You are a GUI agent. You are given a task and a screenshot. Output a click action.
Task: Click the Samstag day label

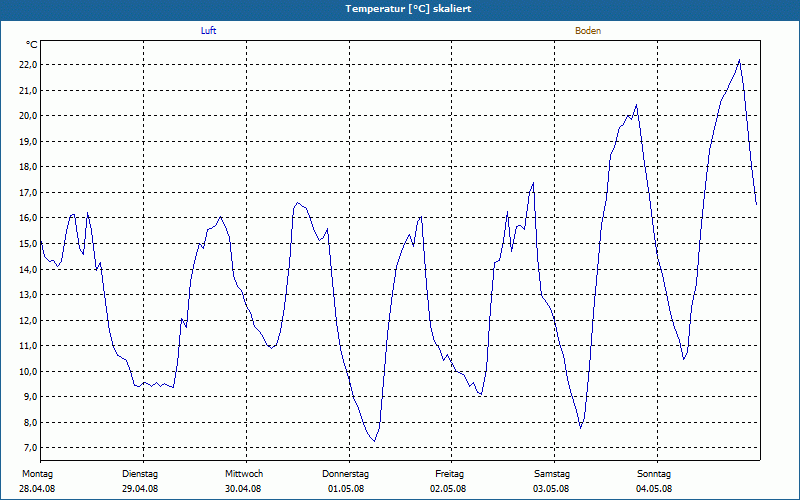tap(552, 474)
